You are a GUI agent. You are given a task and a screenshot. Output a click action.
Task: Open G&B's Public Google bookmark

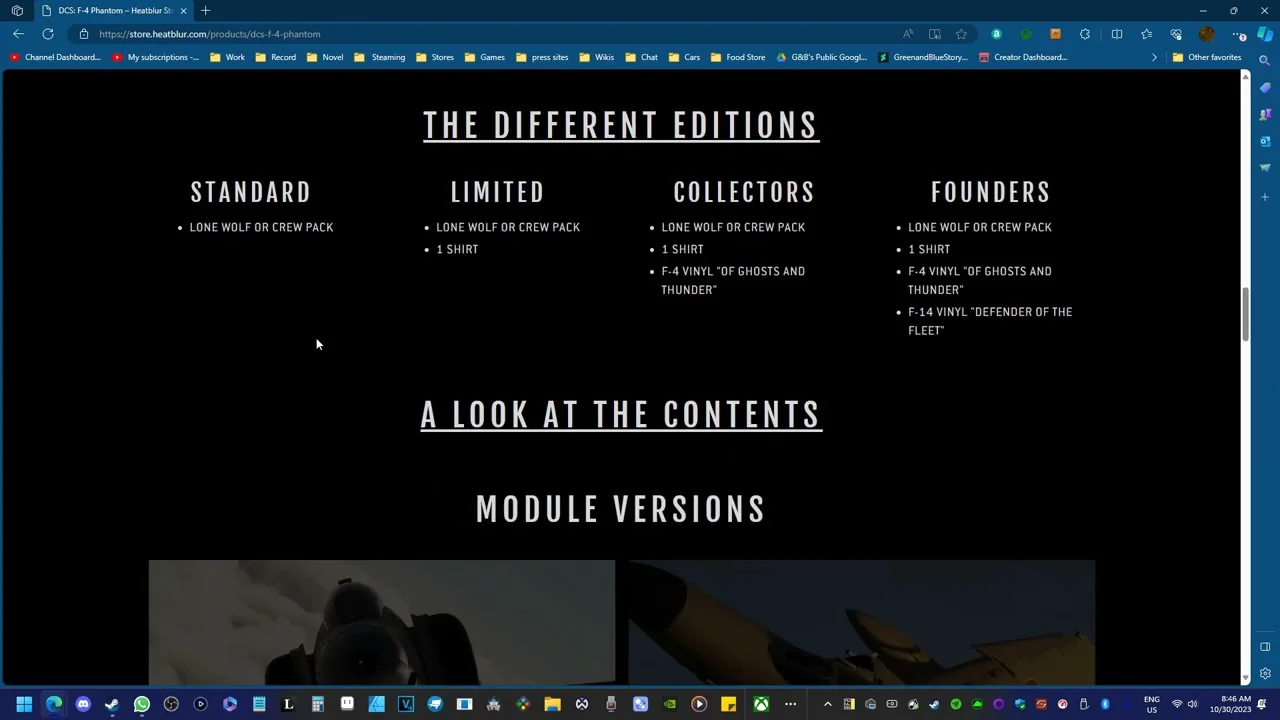(x=821, y=57)
